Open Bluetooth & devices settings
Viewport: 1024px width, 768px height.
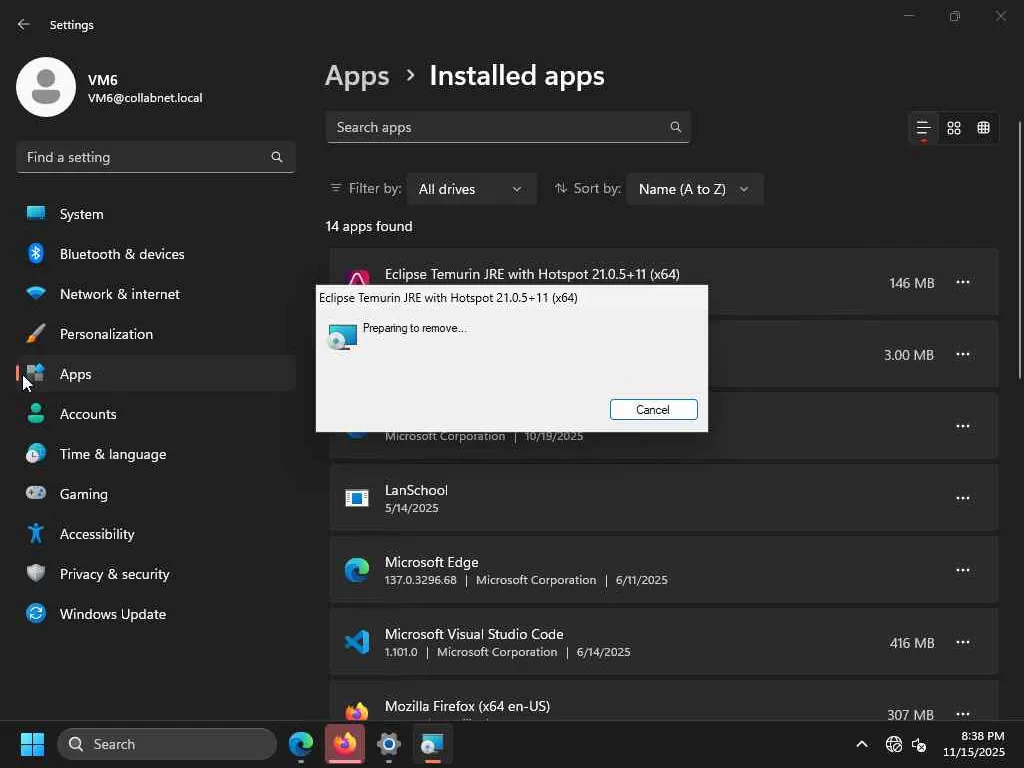pyautogui.click(x=122, y=254)
